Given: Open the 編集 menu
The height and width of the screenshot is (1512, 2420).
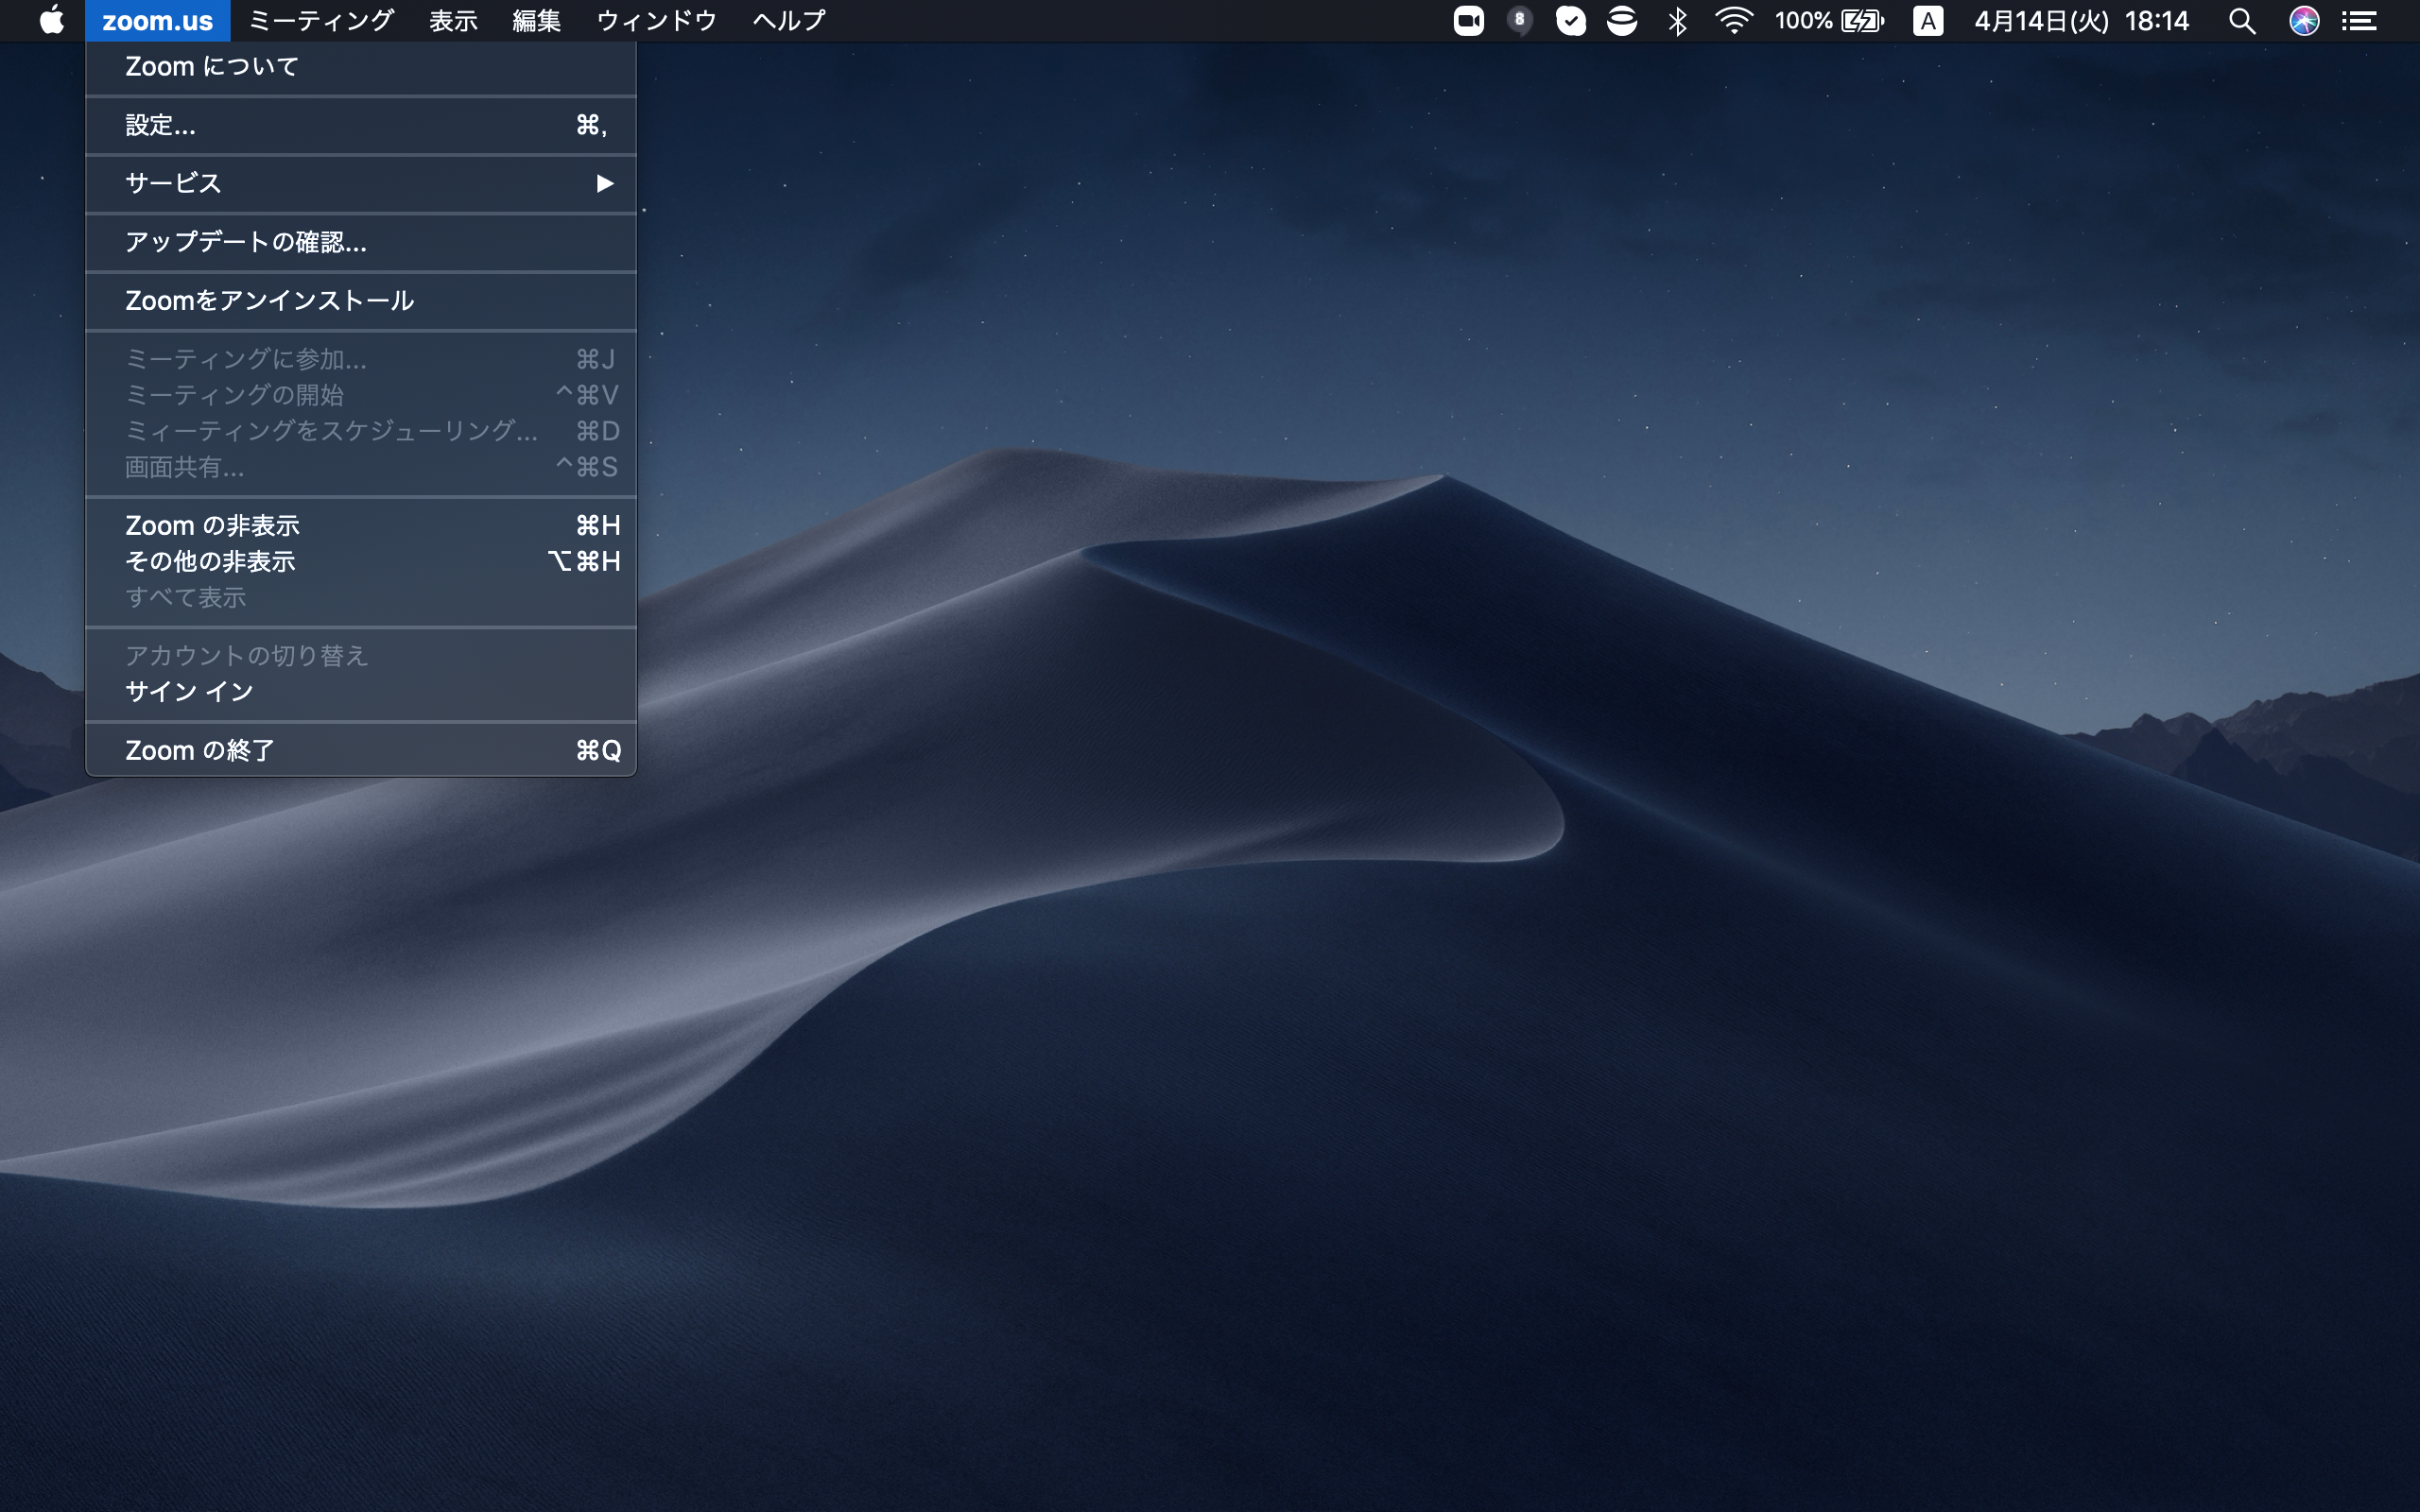Looking at the screenshot, I should 536,21.
